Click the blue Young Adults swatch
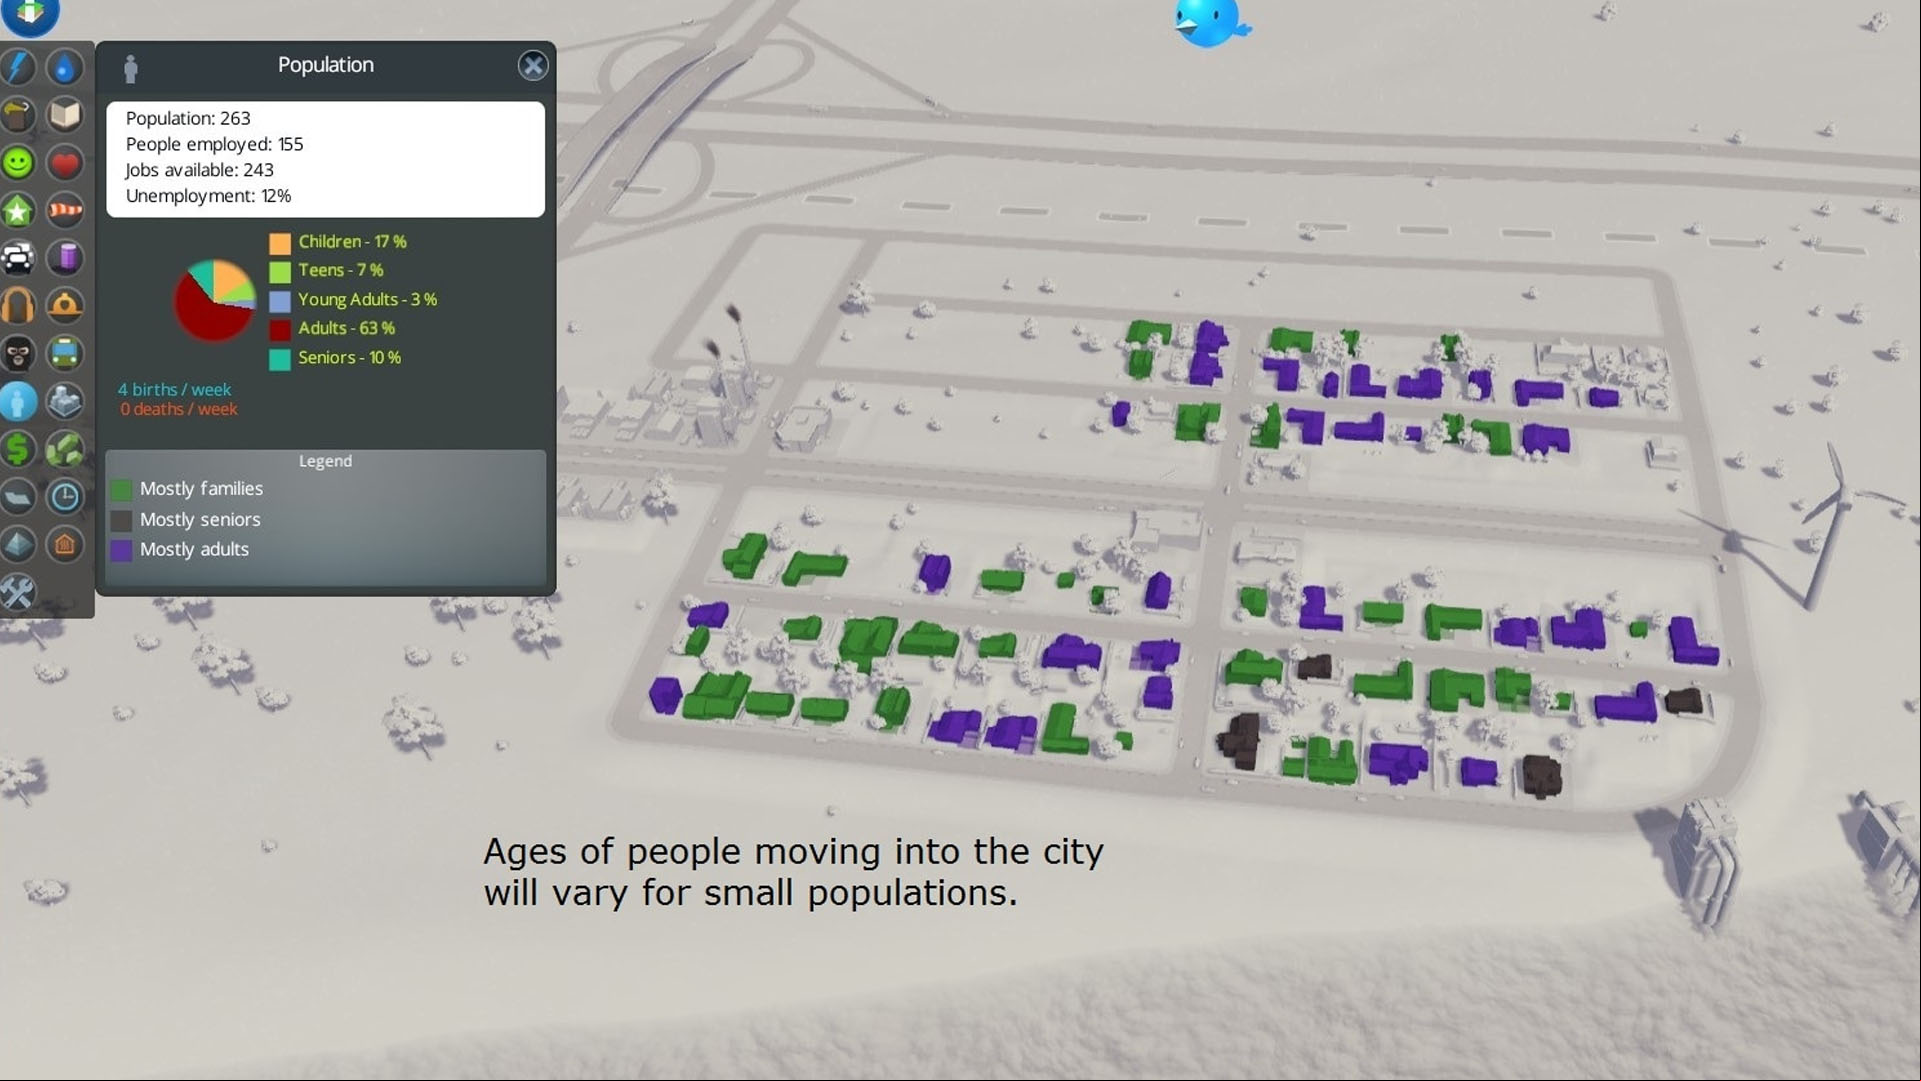The height and width of the screenshot is (1081, 1921). point(280,300)
